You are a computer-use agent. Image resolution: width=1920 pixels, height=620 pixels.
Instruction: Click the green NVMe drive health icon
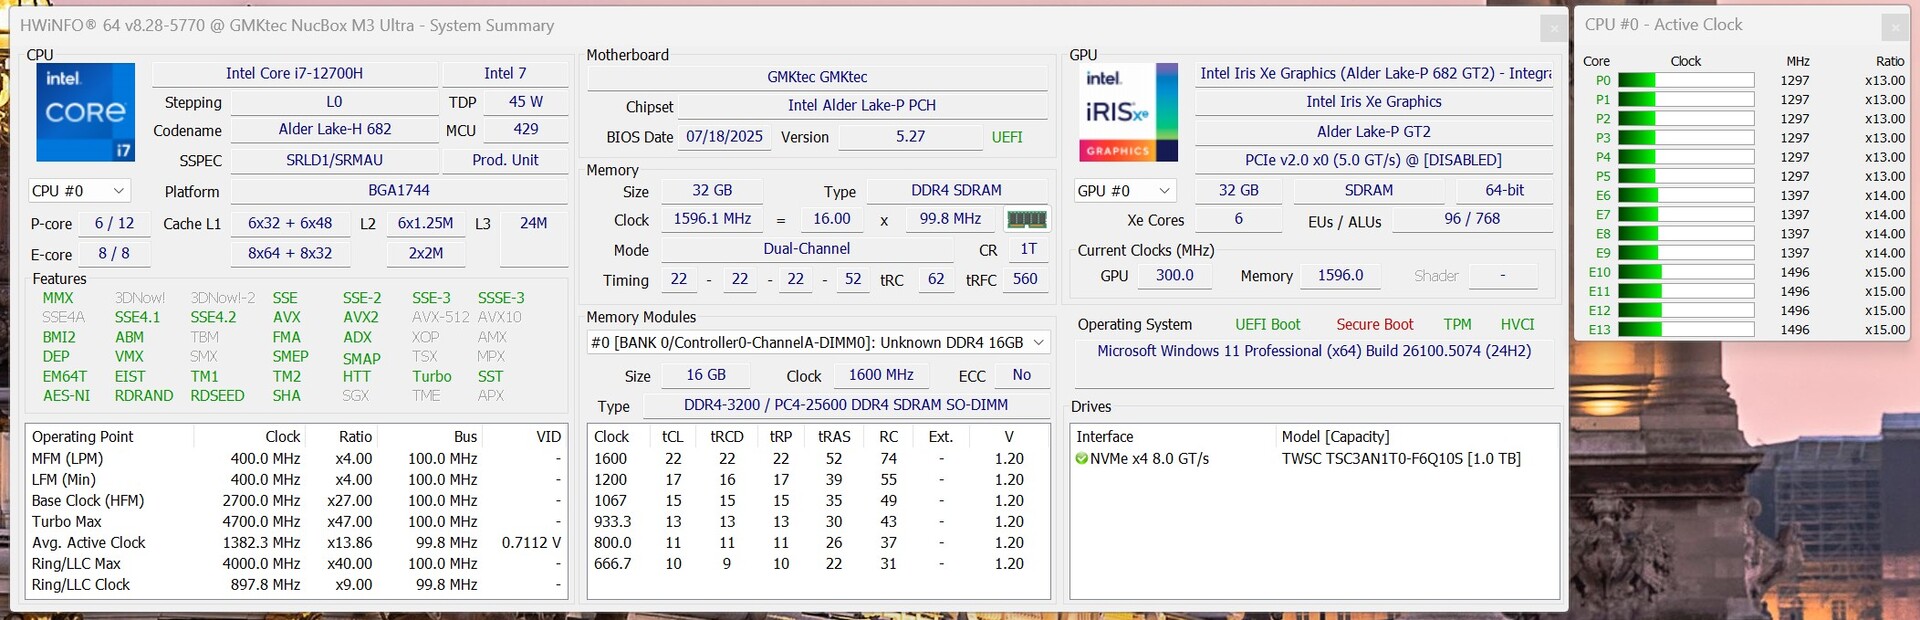point(1081,459)
